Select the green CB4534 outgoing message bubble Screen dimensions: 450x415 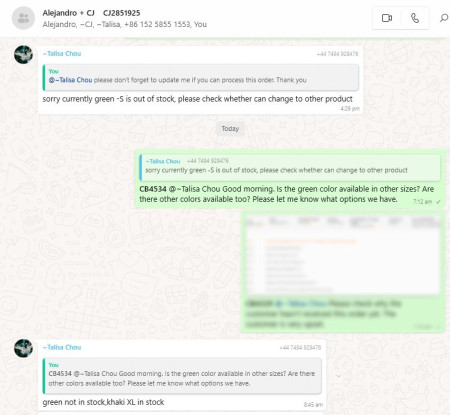pyautogui.click(x=289, y=179)
